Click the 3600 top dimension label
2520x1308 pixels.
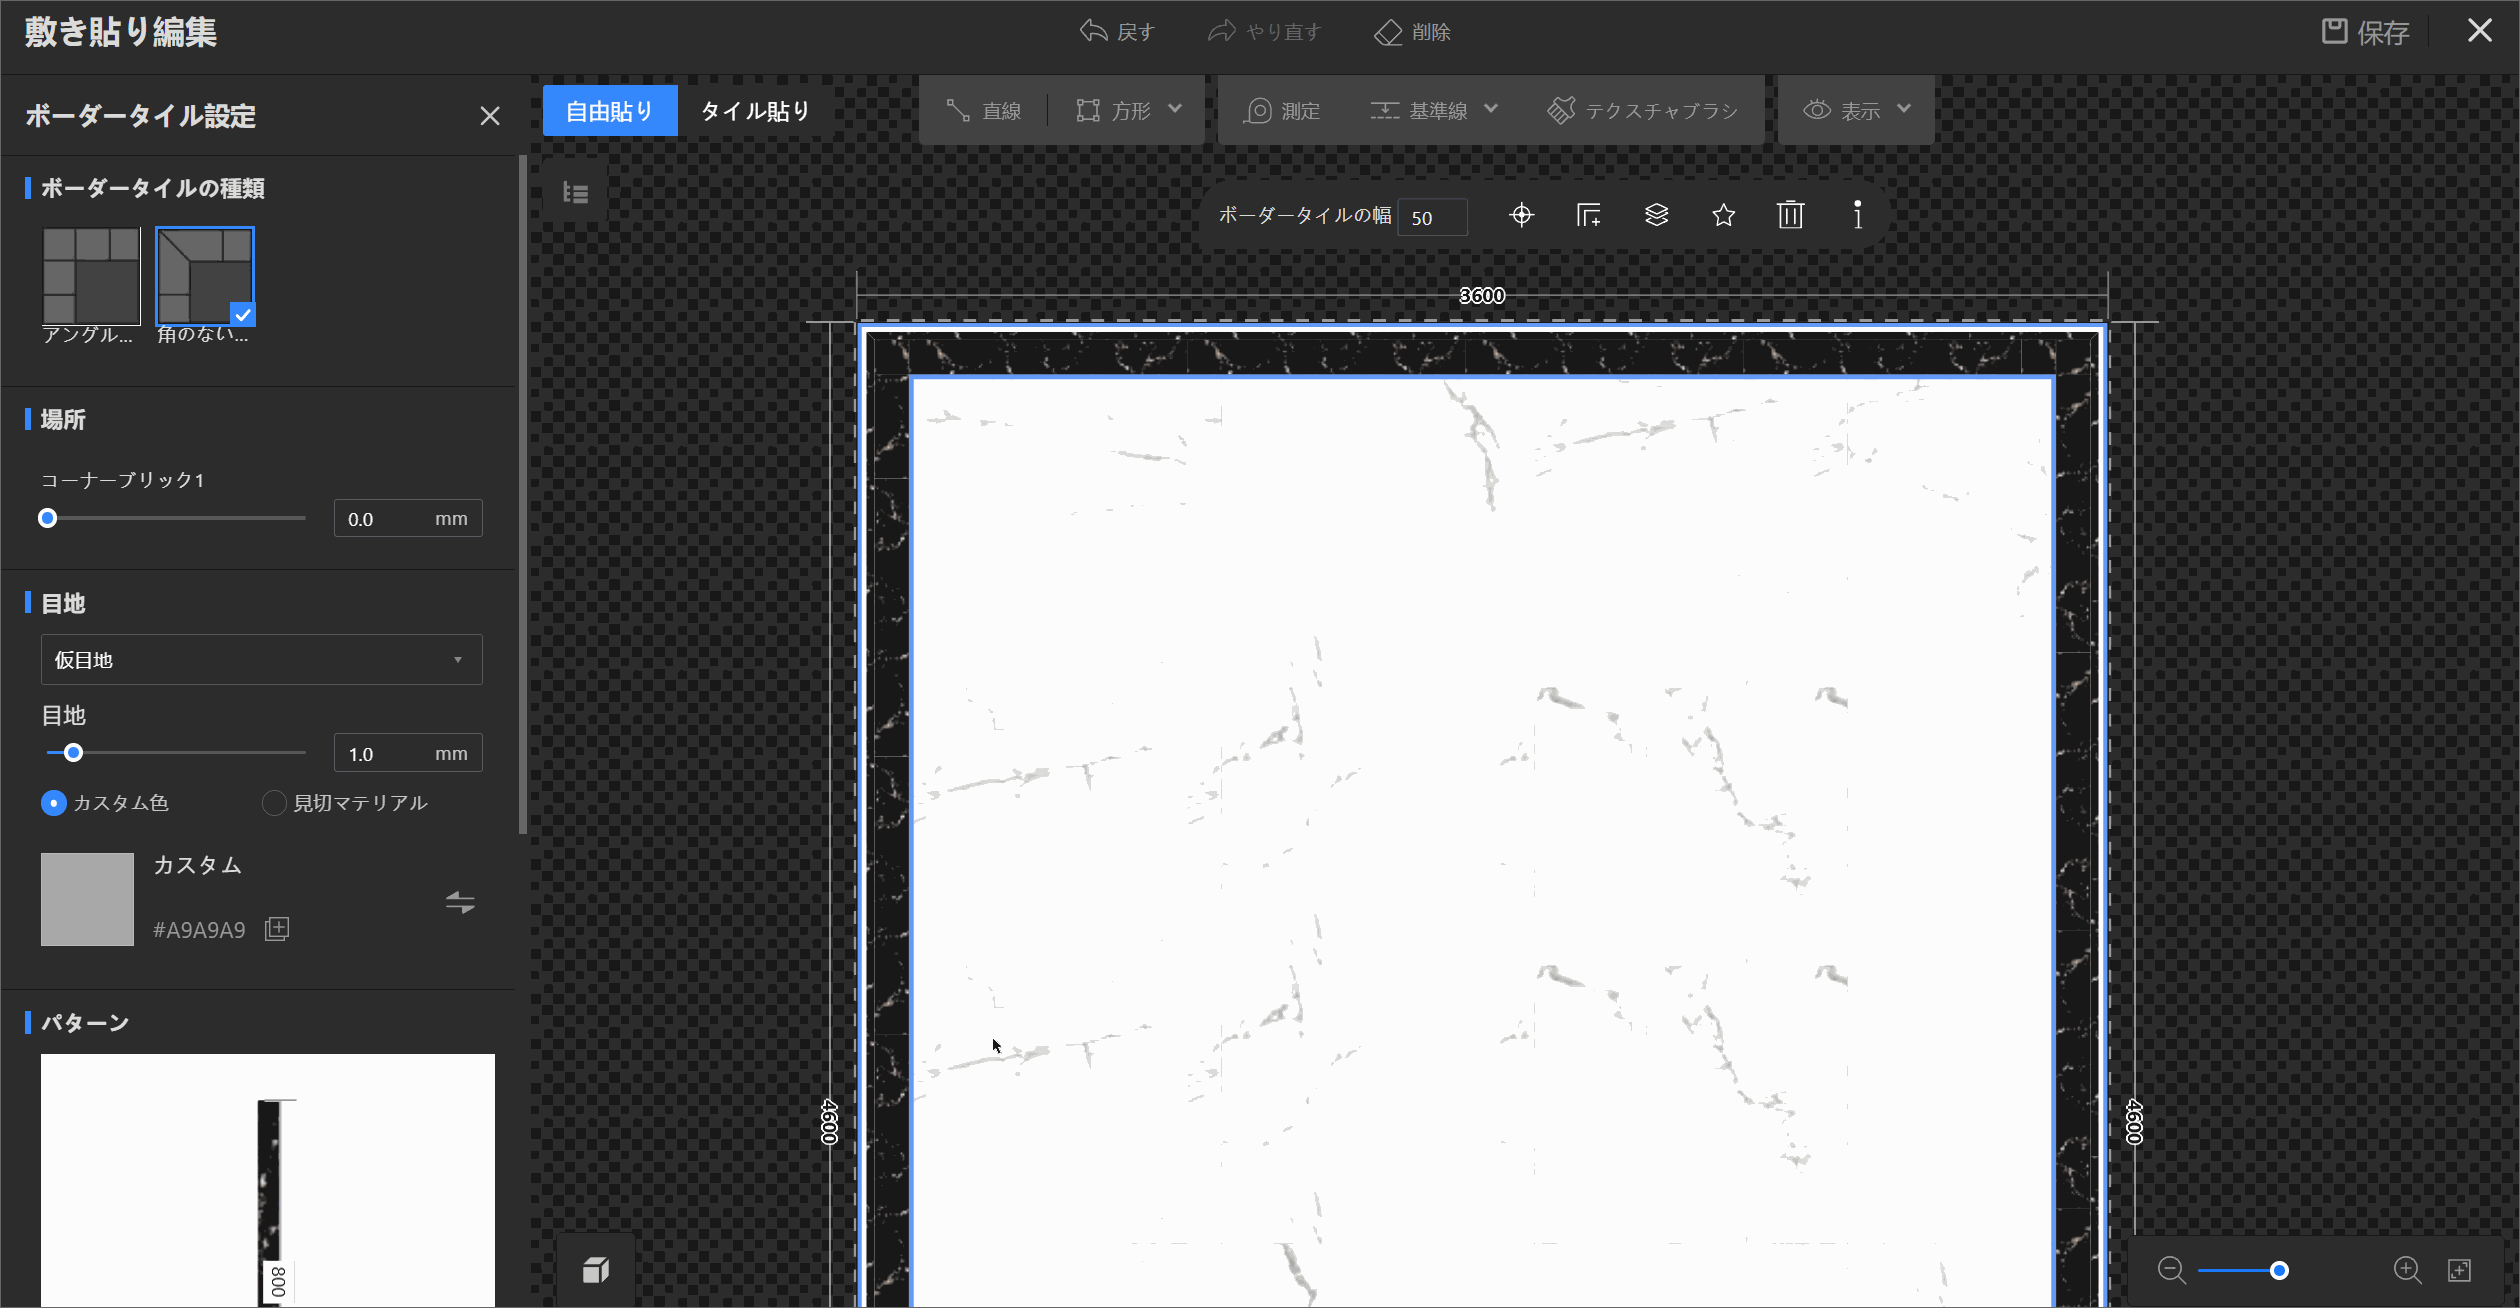1482,296
